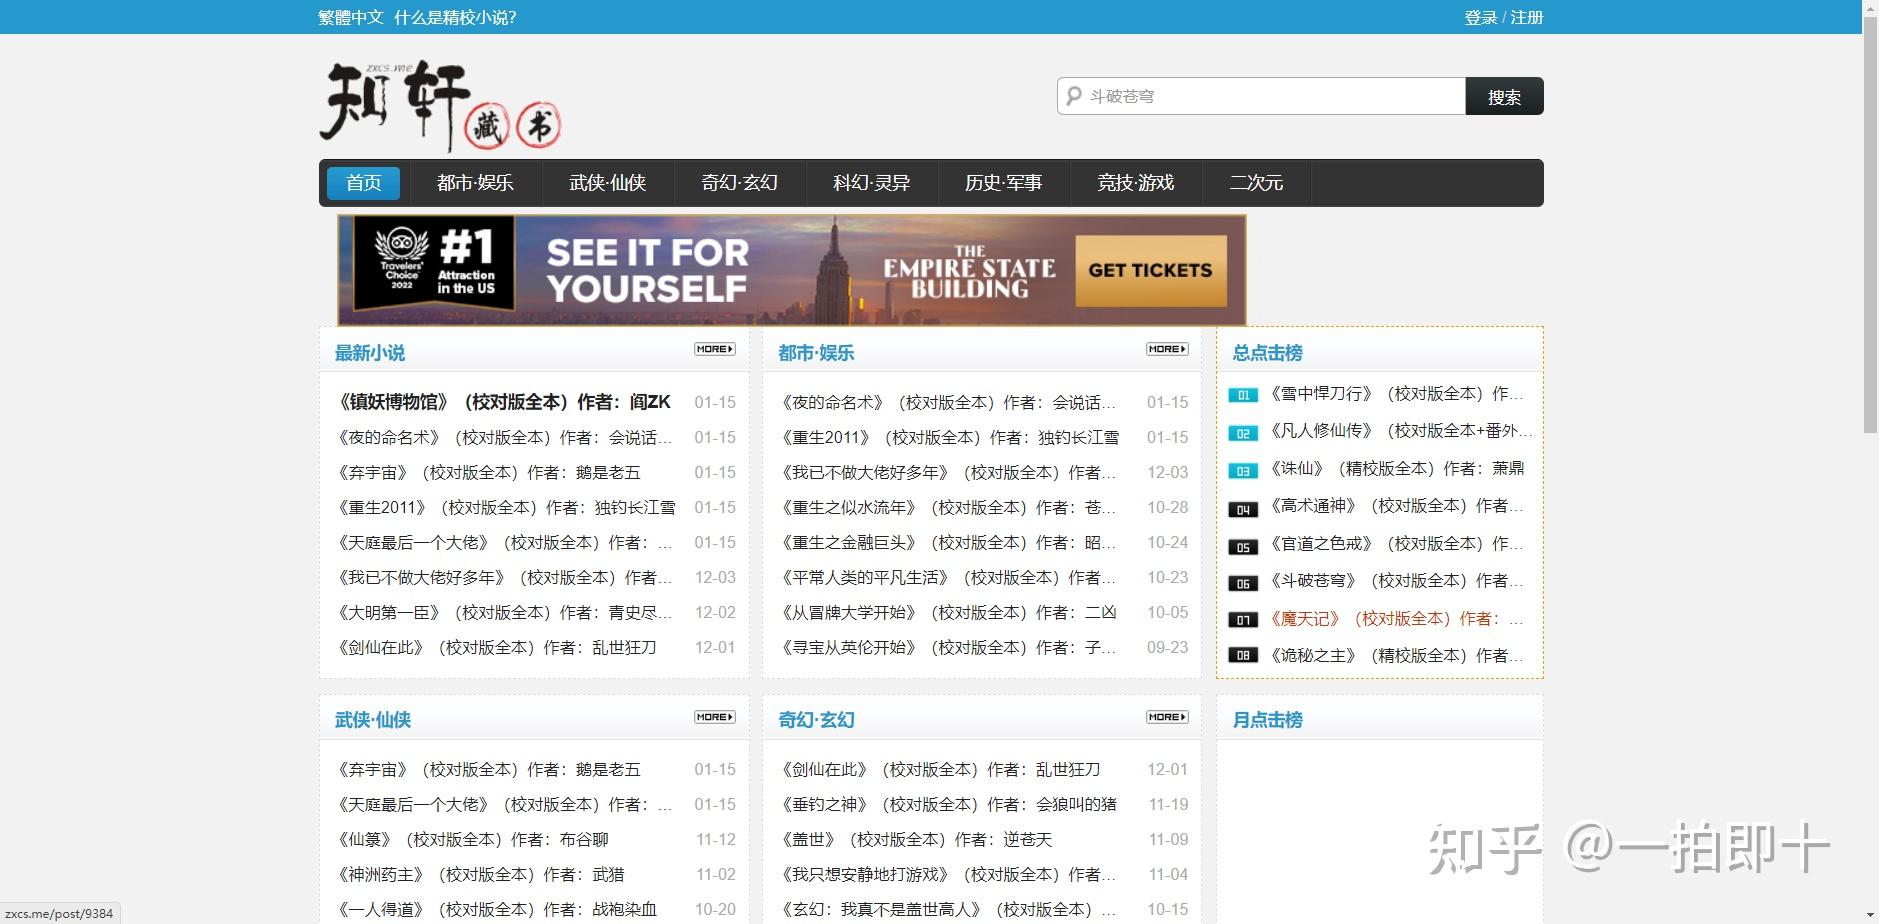This screenshot has height=924, width=1879.
Task: Open 《平常人类的平凡生活》 novel link
Action: point(948,577)
